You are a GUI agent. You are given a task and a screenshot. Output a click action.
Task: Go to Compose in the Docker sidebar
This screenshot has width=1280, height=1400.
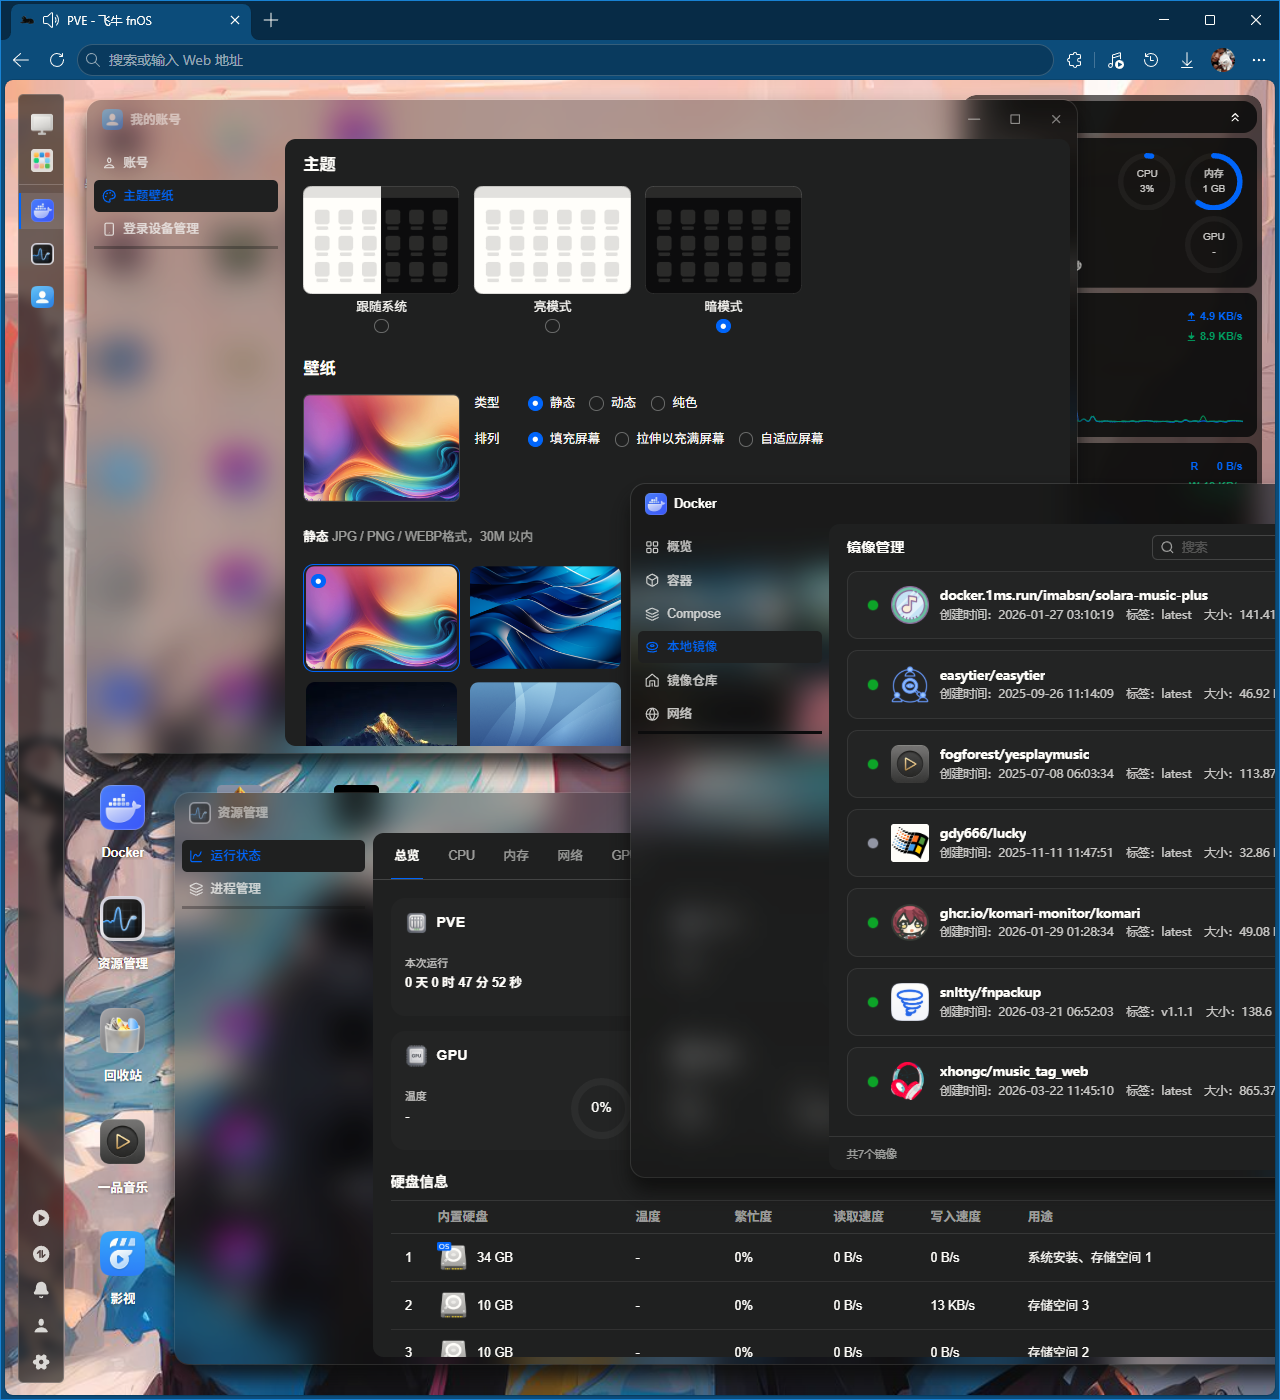[x=693, y=614]
